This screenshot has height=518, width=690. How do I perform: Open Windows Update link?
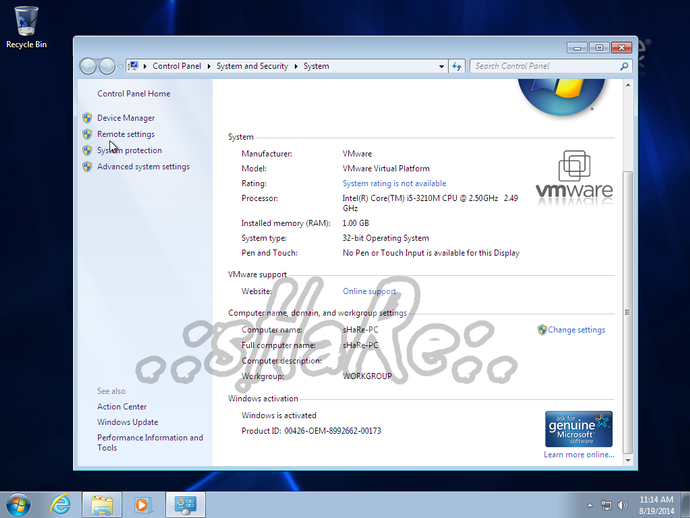(x=128, y=422)
